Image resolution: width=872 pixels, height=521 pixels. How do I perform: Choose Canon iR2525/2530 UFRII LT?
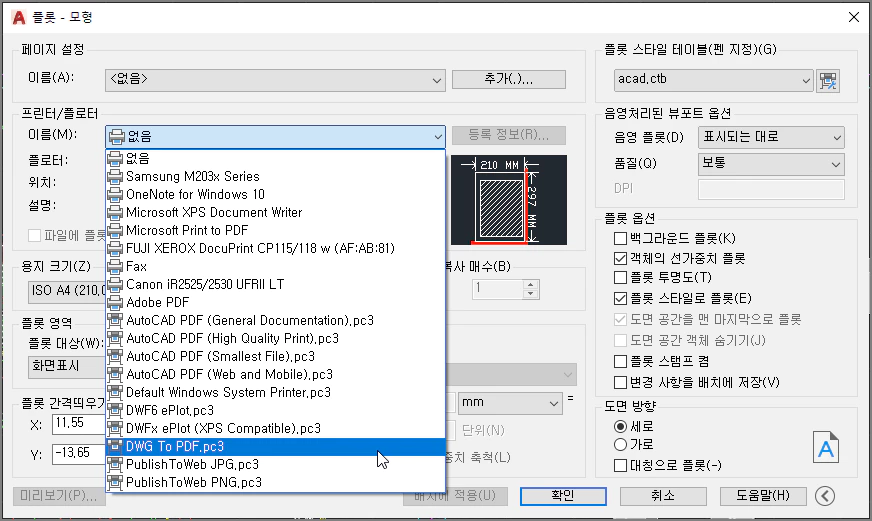pyautogui.click(x=276, y=284)
